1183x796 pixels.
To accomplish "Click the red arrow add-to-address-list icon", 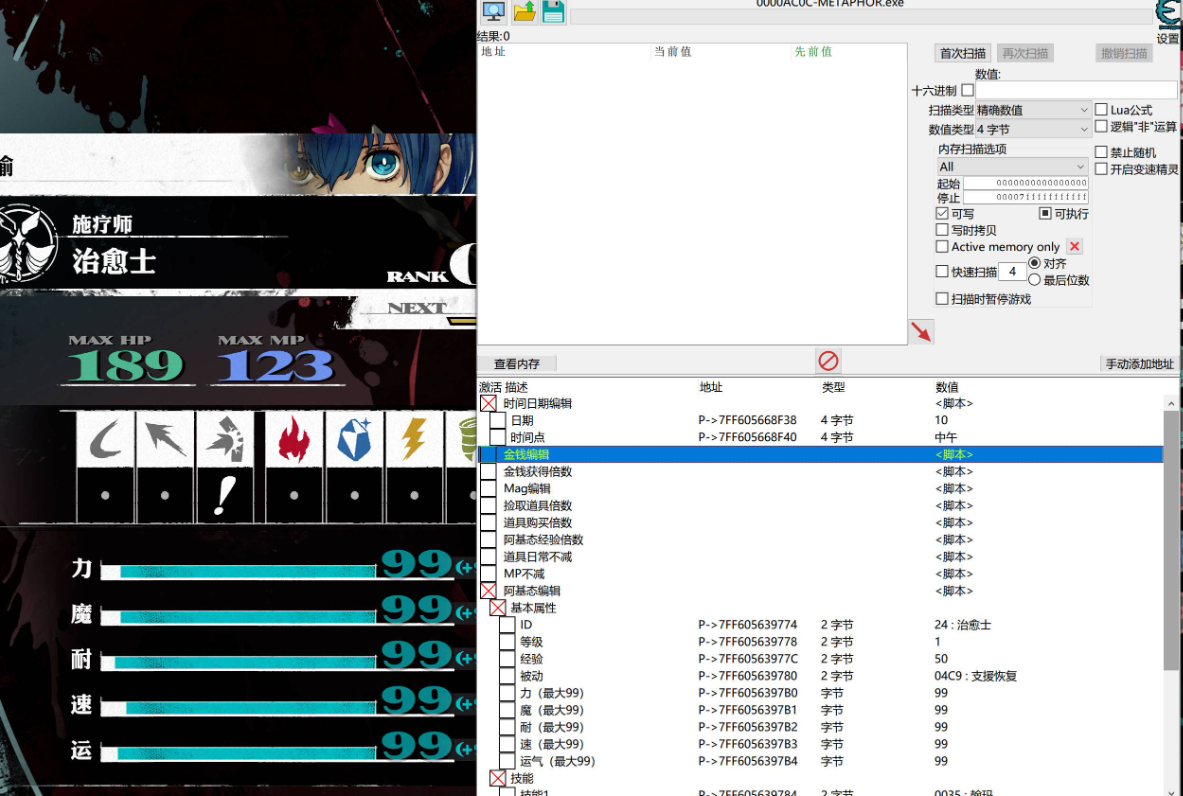I will click(921, 332).
